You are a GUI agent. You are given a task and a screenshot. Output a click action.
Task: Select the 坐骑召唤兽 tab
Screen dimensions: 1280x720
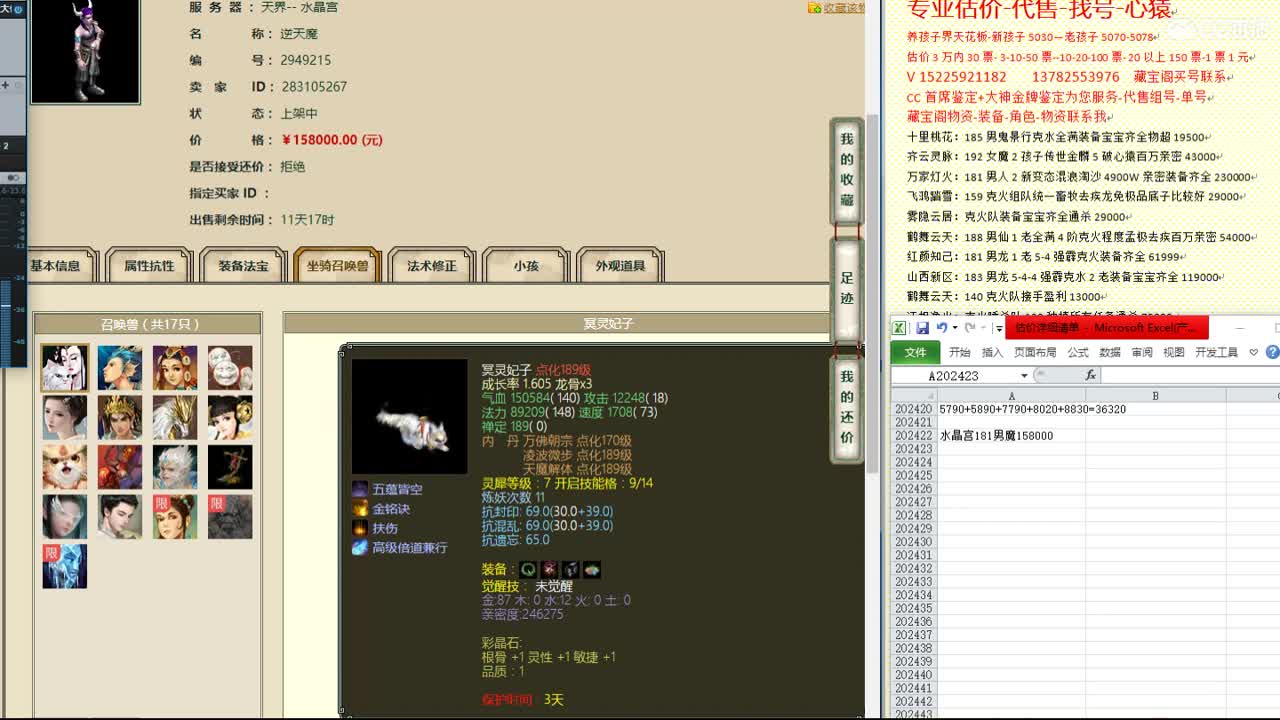[337, 266]
